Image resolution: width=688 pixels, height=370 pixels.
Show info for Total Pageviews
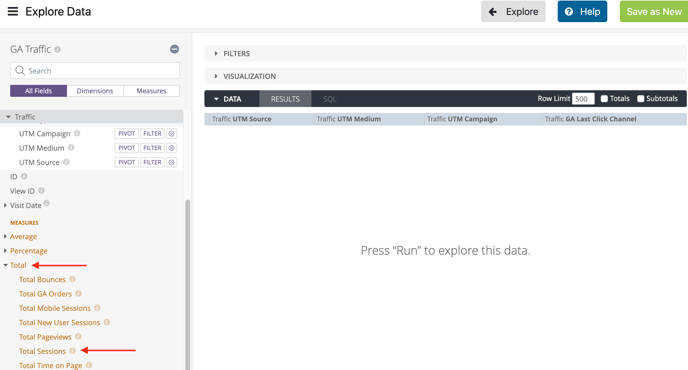78,336
